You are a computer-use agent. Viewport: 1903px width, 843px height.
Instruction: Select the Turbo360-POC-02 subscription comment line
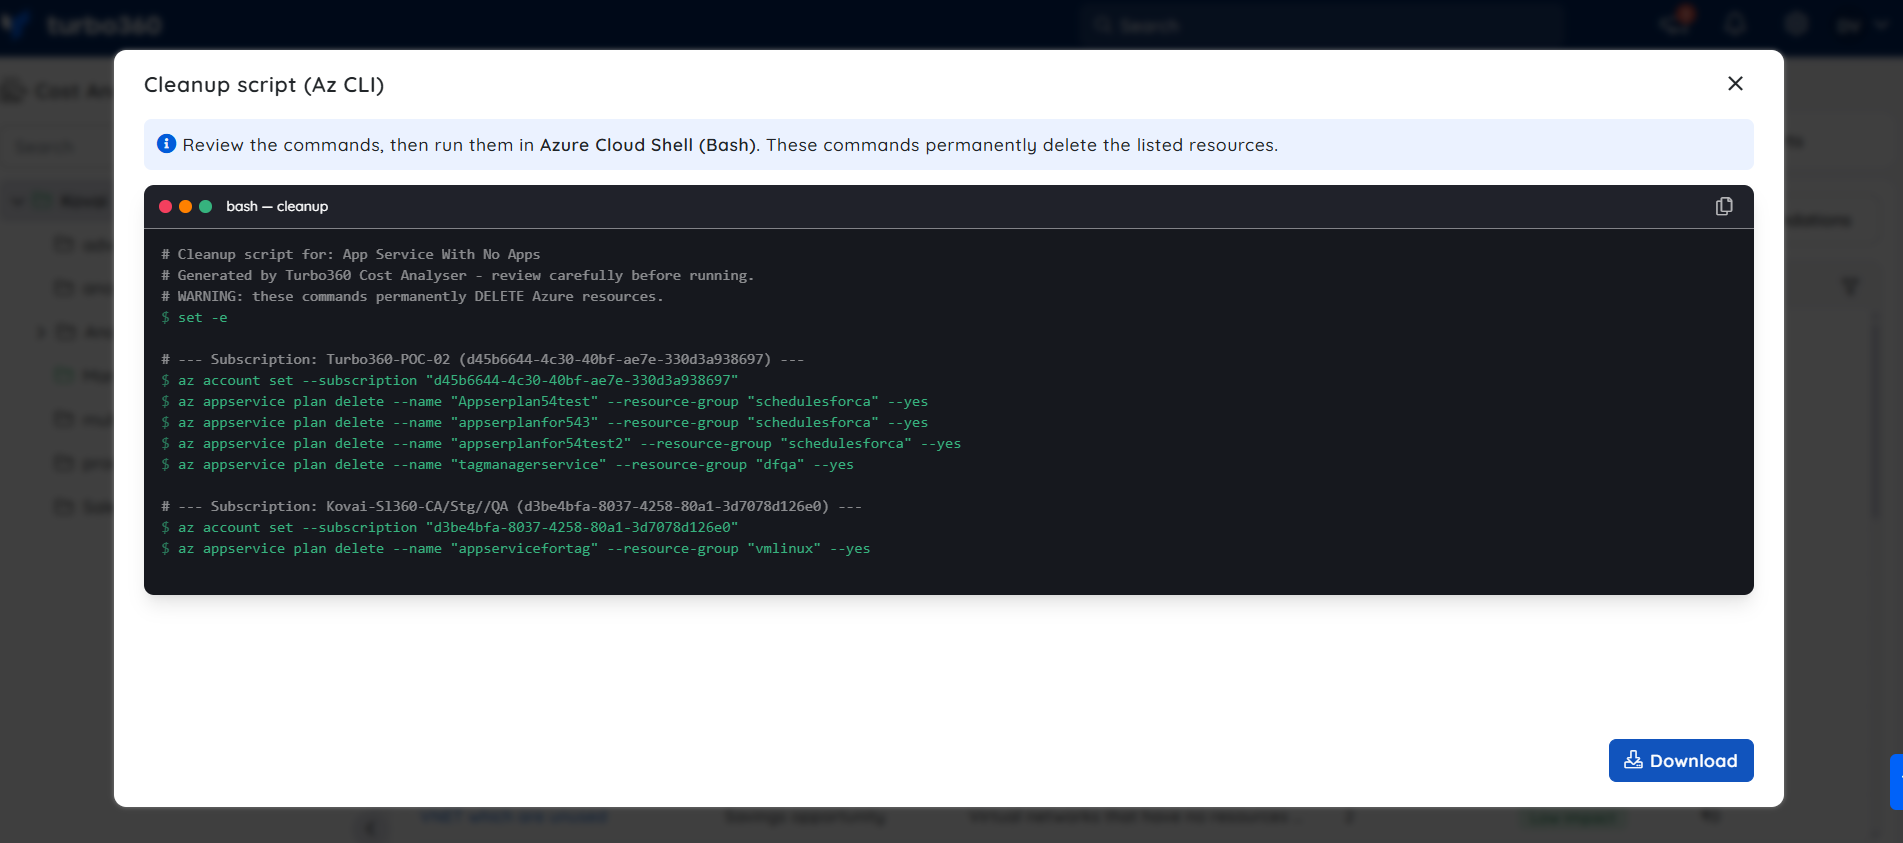(483, 359)
